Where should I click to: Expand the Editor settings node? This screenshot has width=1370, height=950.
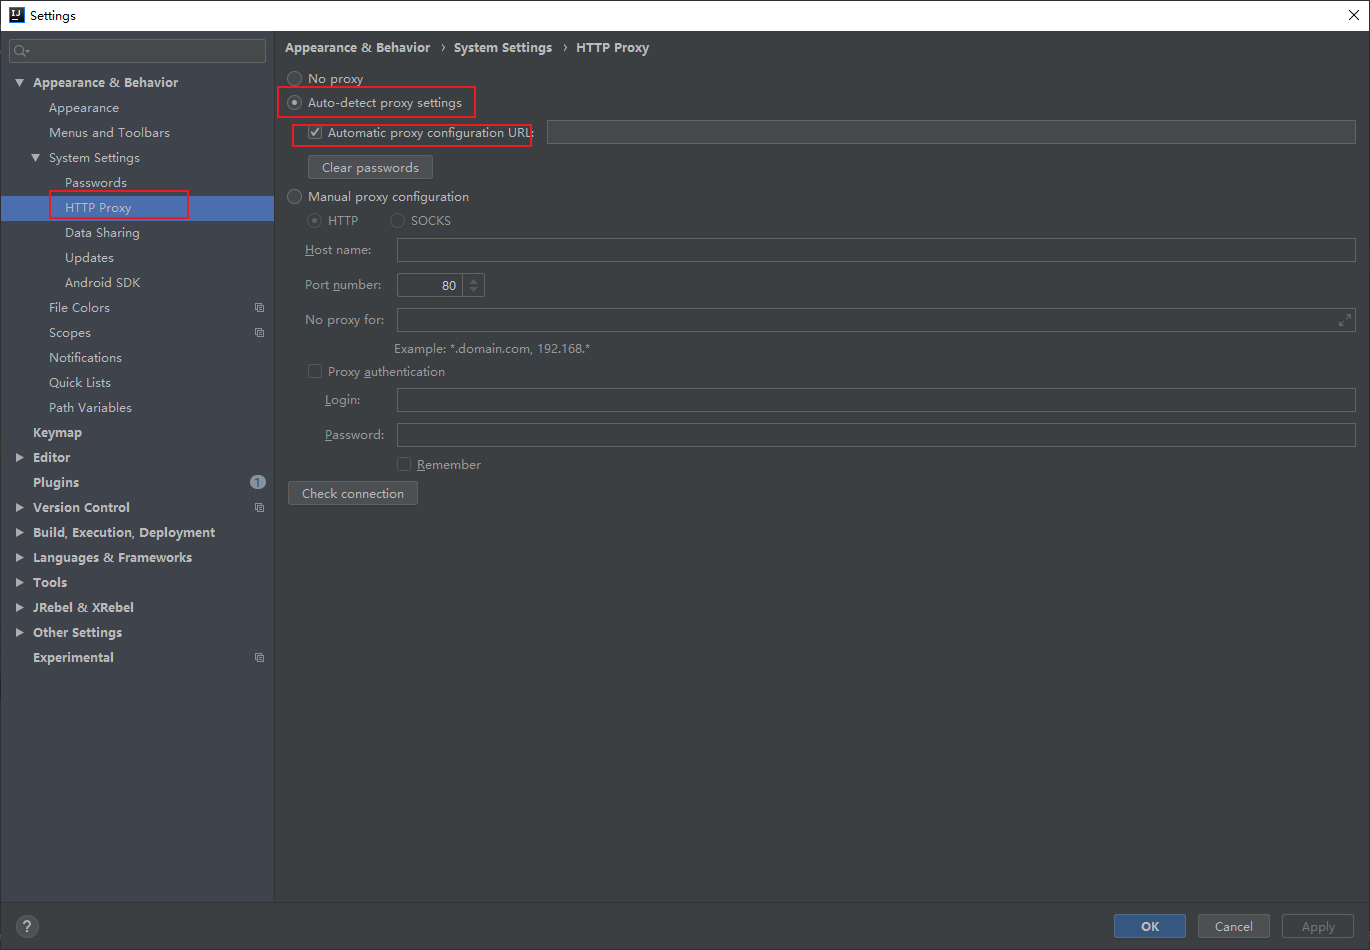click(x=19, y=457)
